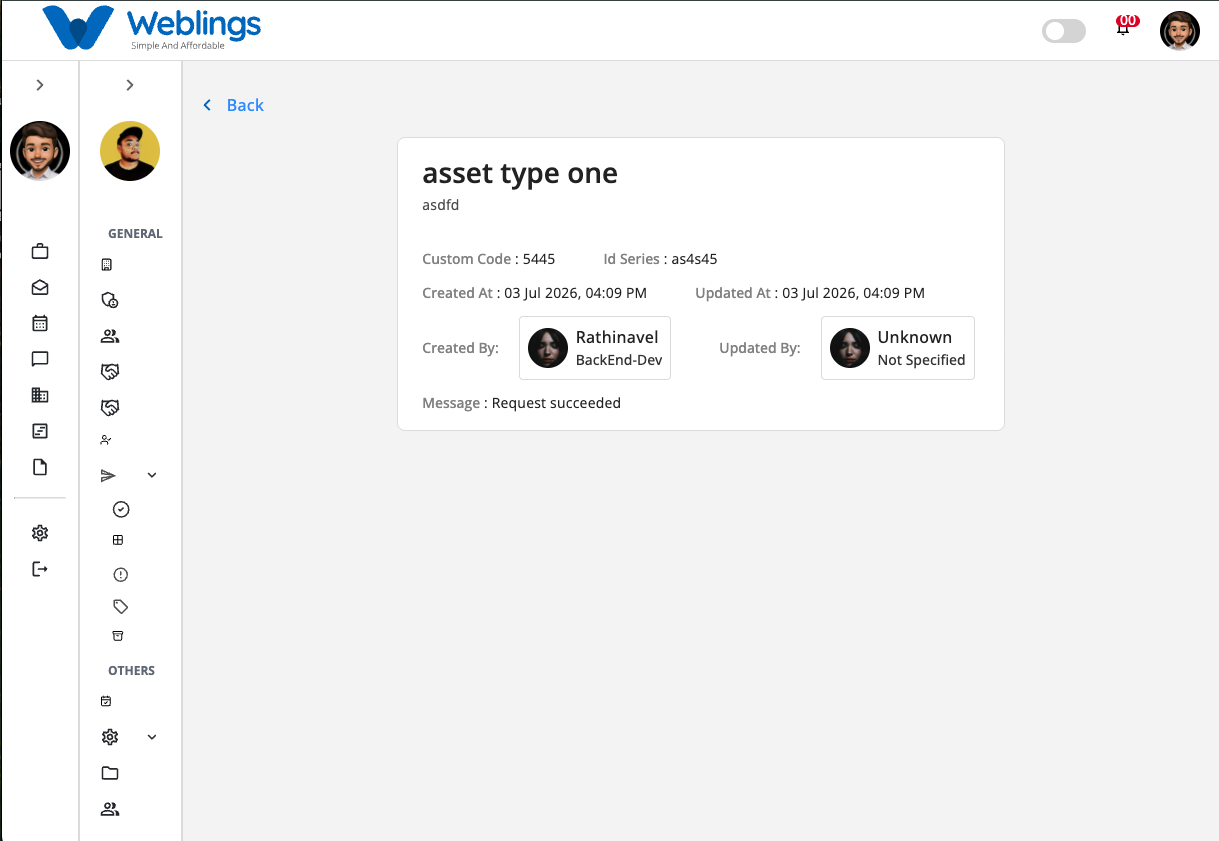Open the briefcase icon in left rail
Screen dimensions: 1219x841
40,251
